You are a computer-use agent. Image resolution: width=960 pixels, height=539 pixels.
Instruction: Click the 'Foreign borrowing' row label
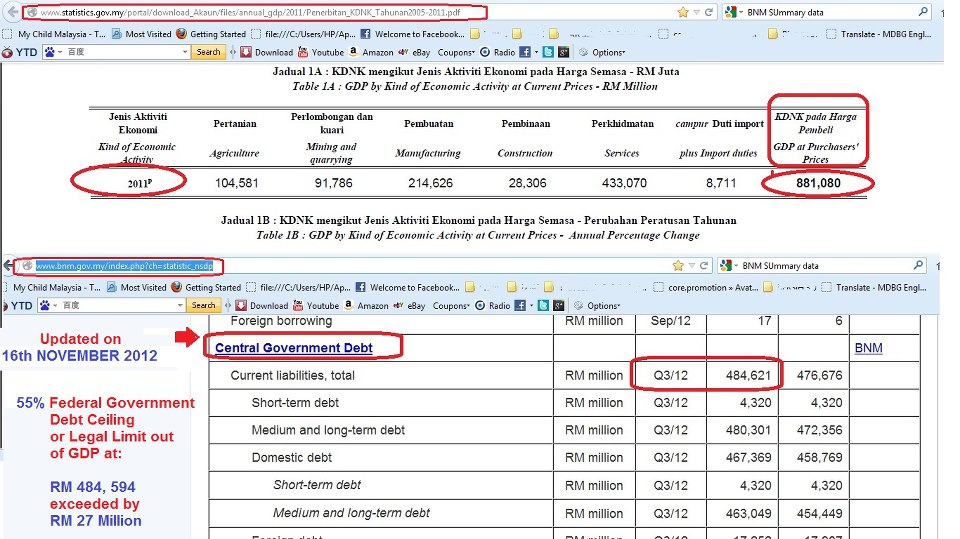pos(281,321)
